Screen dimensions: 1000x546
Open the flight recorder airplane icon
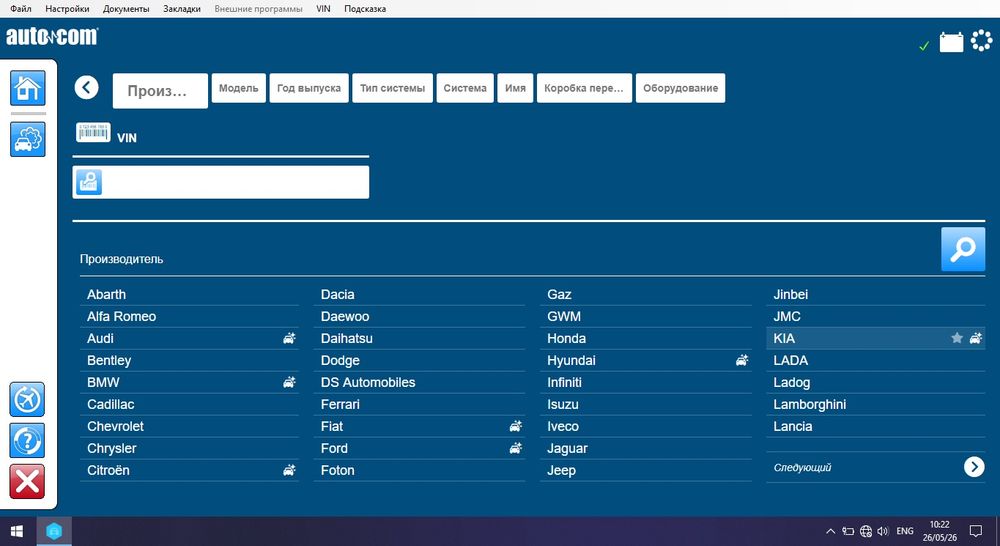[27, 399]
